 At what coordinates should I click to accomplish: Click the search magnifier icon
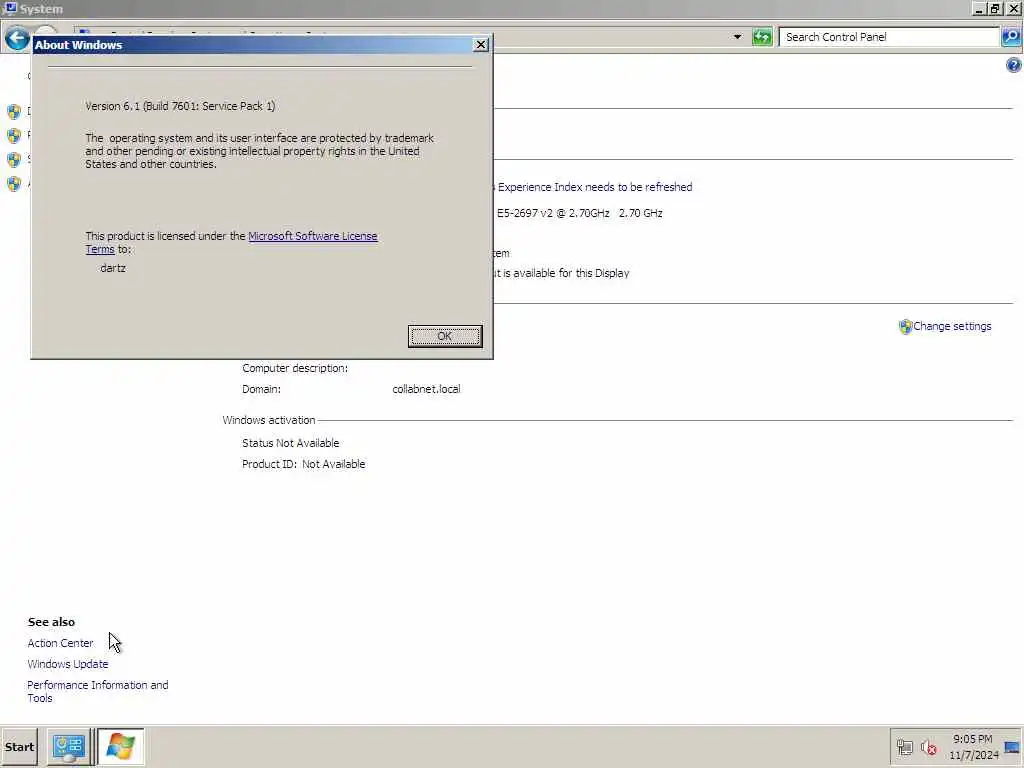(x=1011, y=37)
